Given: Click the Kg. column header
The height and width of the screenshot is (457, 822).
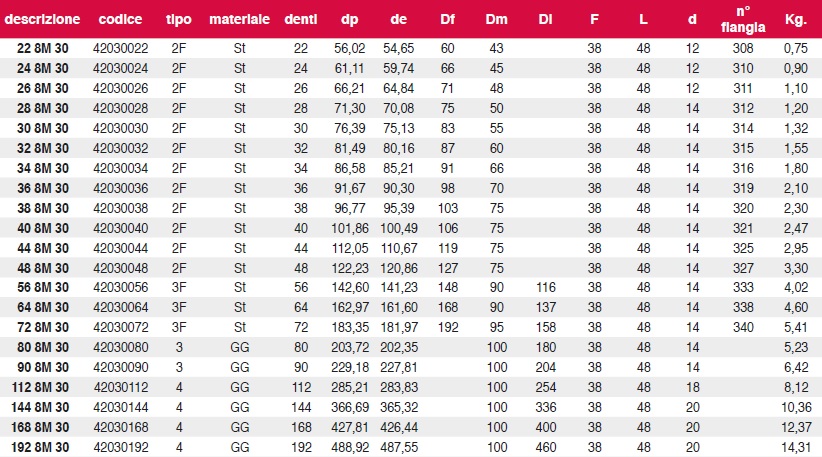Looking at the screenshot, I should [x=795, y=19].
